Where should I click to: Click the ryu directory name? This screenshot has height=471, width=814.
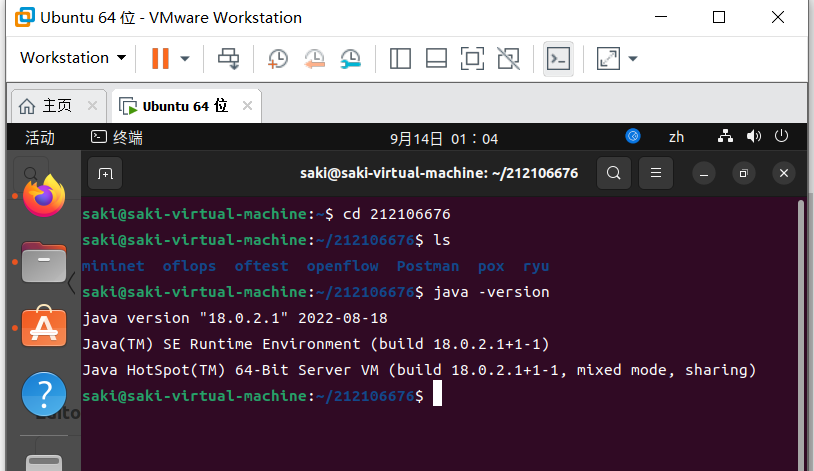coord(536,266)
